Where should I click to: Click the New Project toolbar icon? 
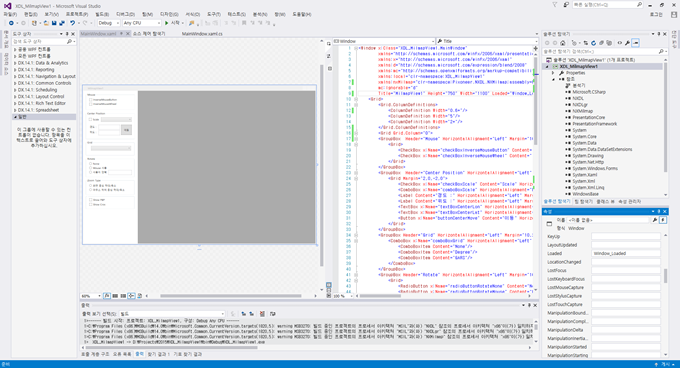click(x=34, y=23)
